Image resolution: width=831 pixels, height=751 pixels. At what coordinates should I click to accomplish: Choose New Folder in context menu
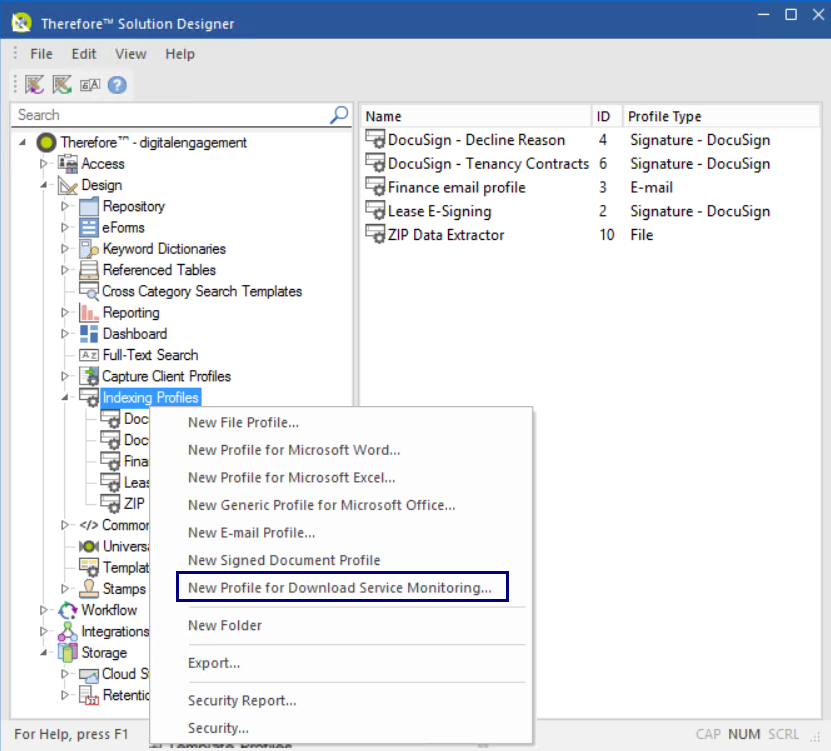coord(341,625)
